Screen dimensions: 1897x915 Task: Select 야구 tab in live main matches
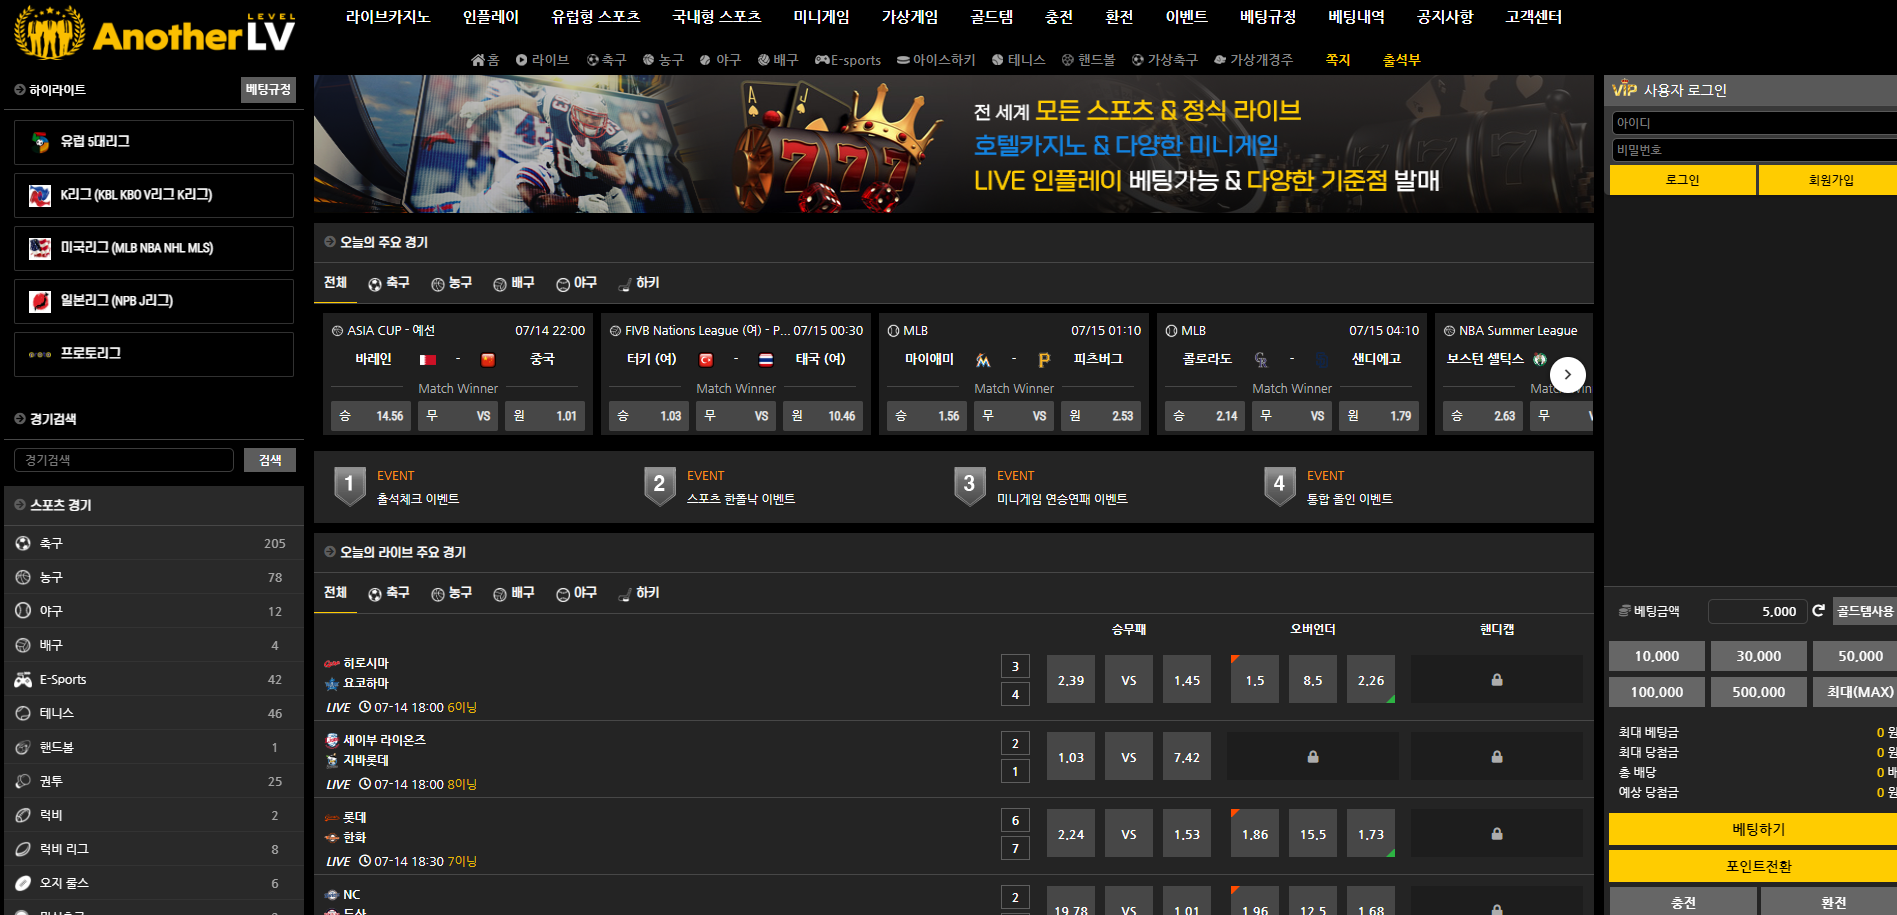tap(577, 593)
